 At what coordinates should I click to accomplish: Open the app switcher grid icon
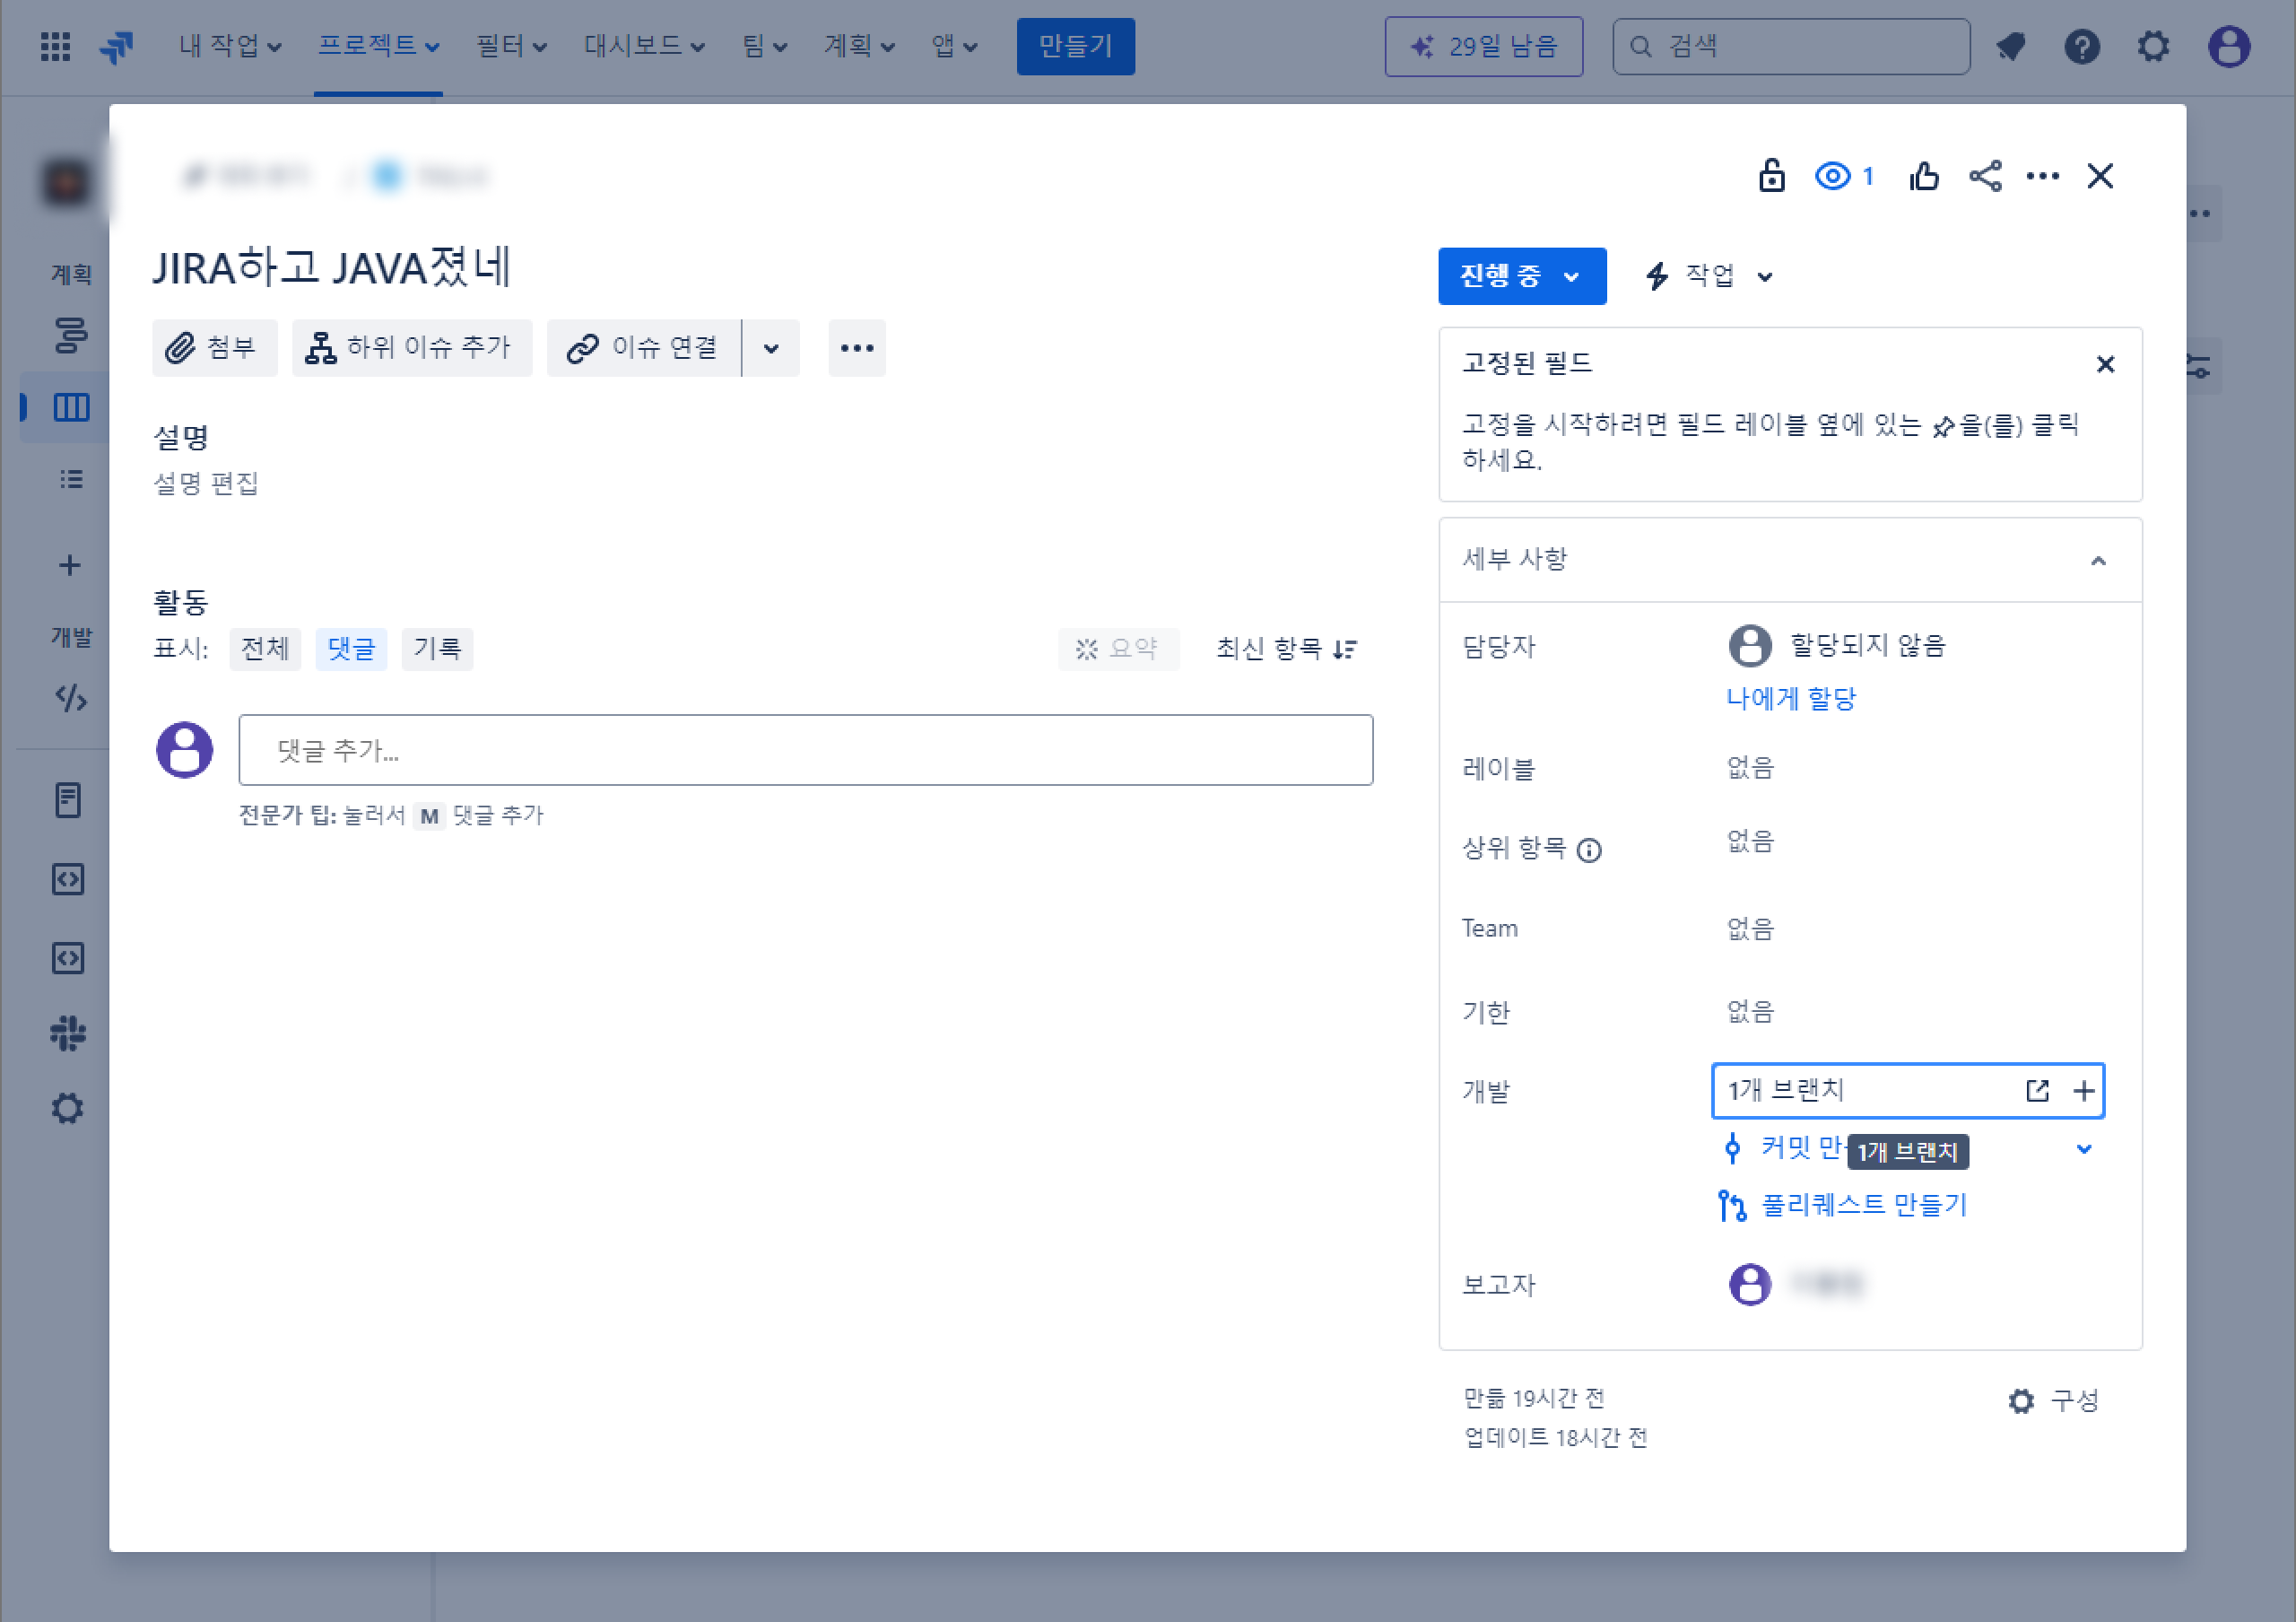pyautogui.click(x=56, y=46)
